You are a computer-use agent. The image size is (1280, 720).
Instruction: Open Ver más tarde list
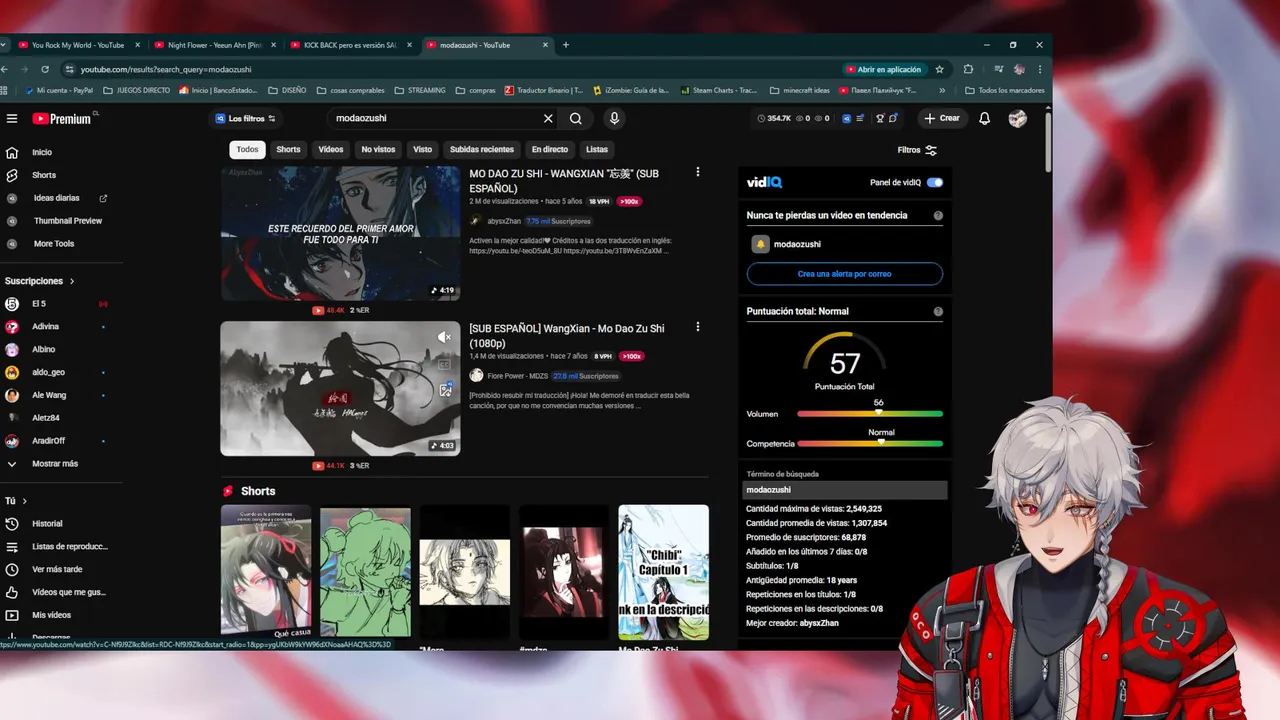point(56,569)
